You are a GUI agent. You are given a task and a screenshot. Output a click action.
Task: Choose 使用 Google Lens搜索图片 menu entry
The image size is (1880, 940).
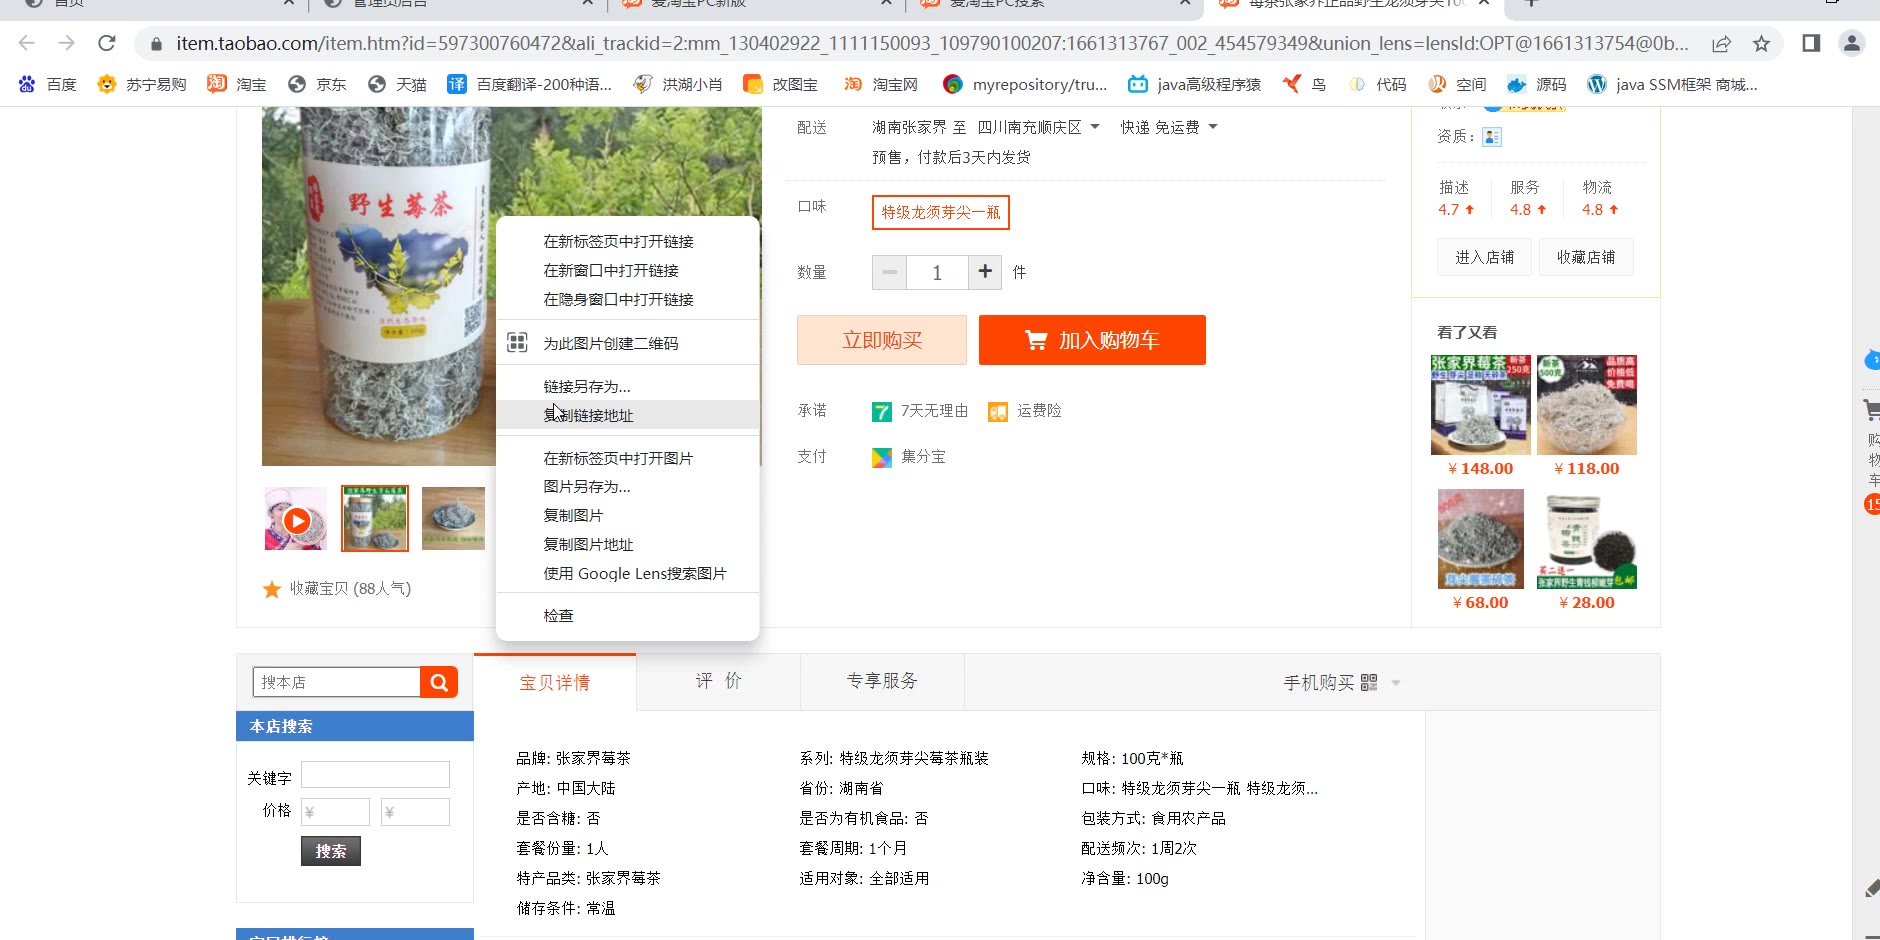pyautogui.click(x=628, y=573)
